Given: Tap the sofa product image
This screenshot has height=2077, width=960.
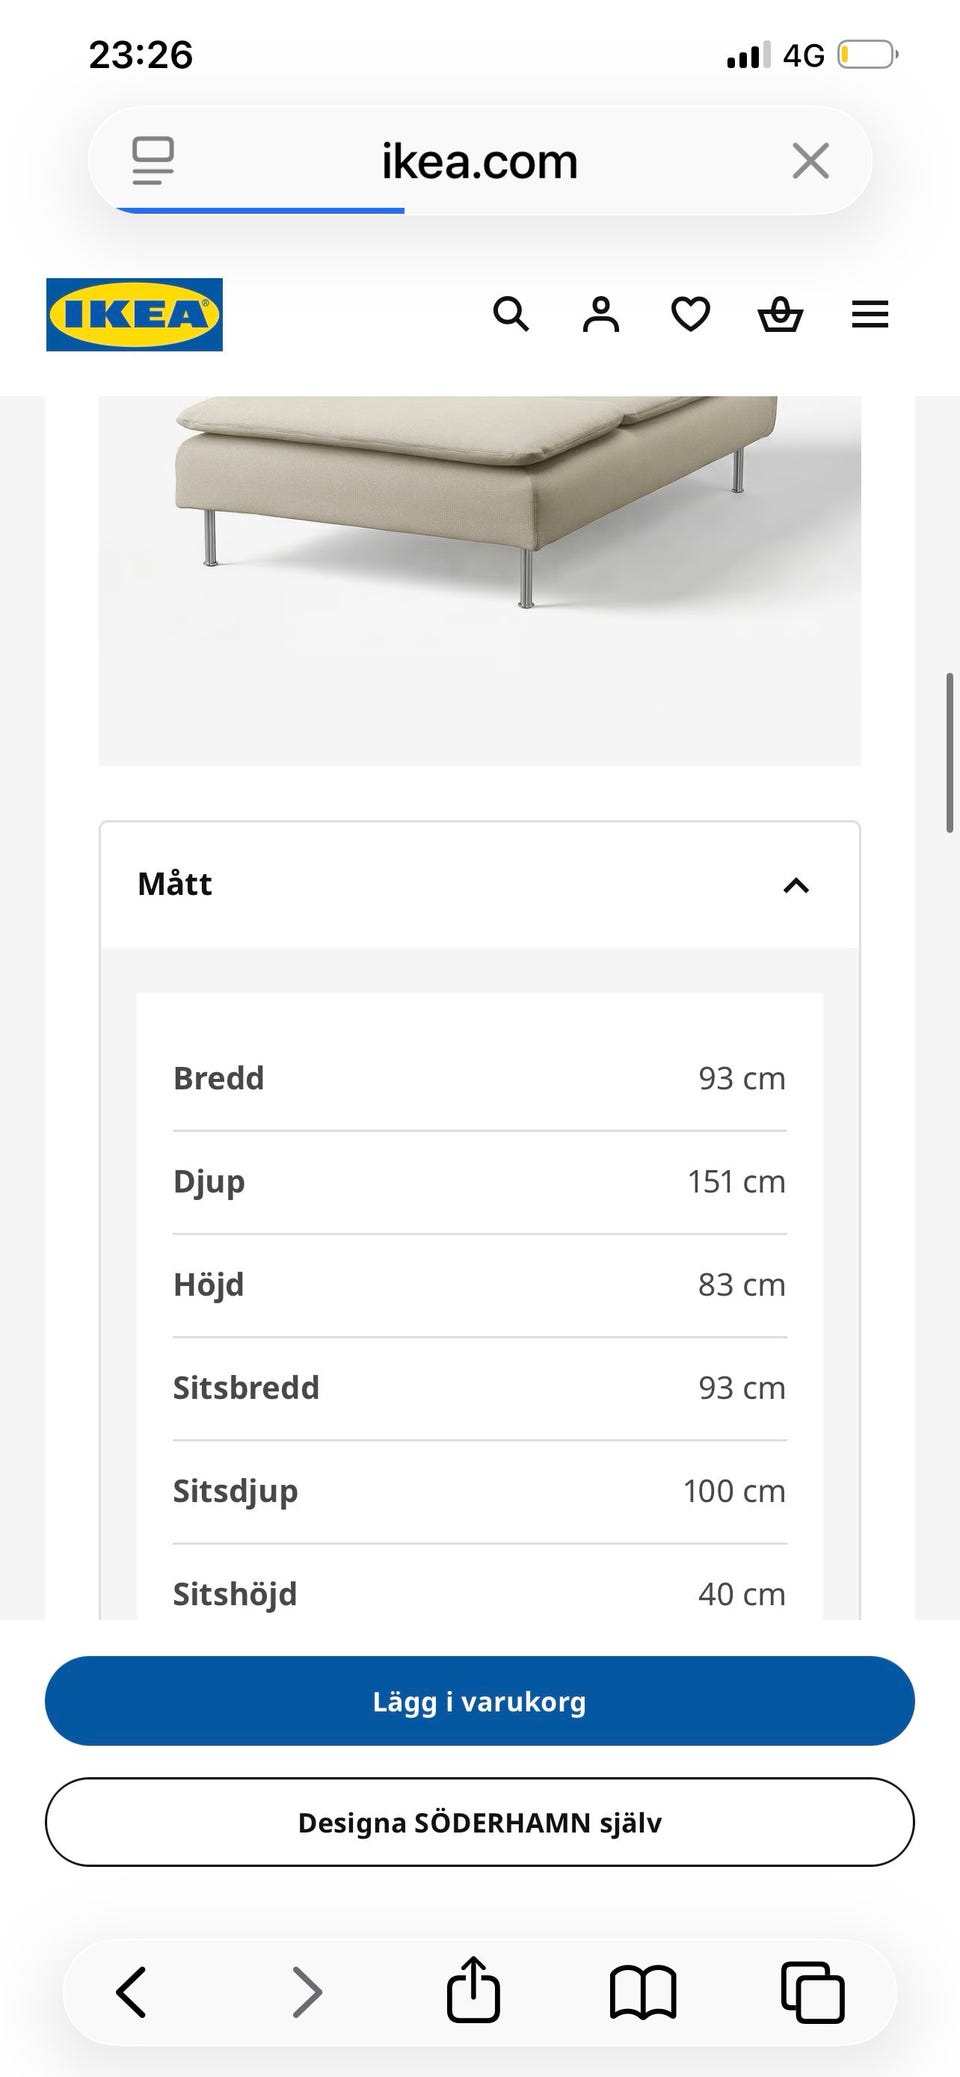Looking at the screenshot, I should point(480,580).
